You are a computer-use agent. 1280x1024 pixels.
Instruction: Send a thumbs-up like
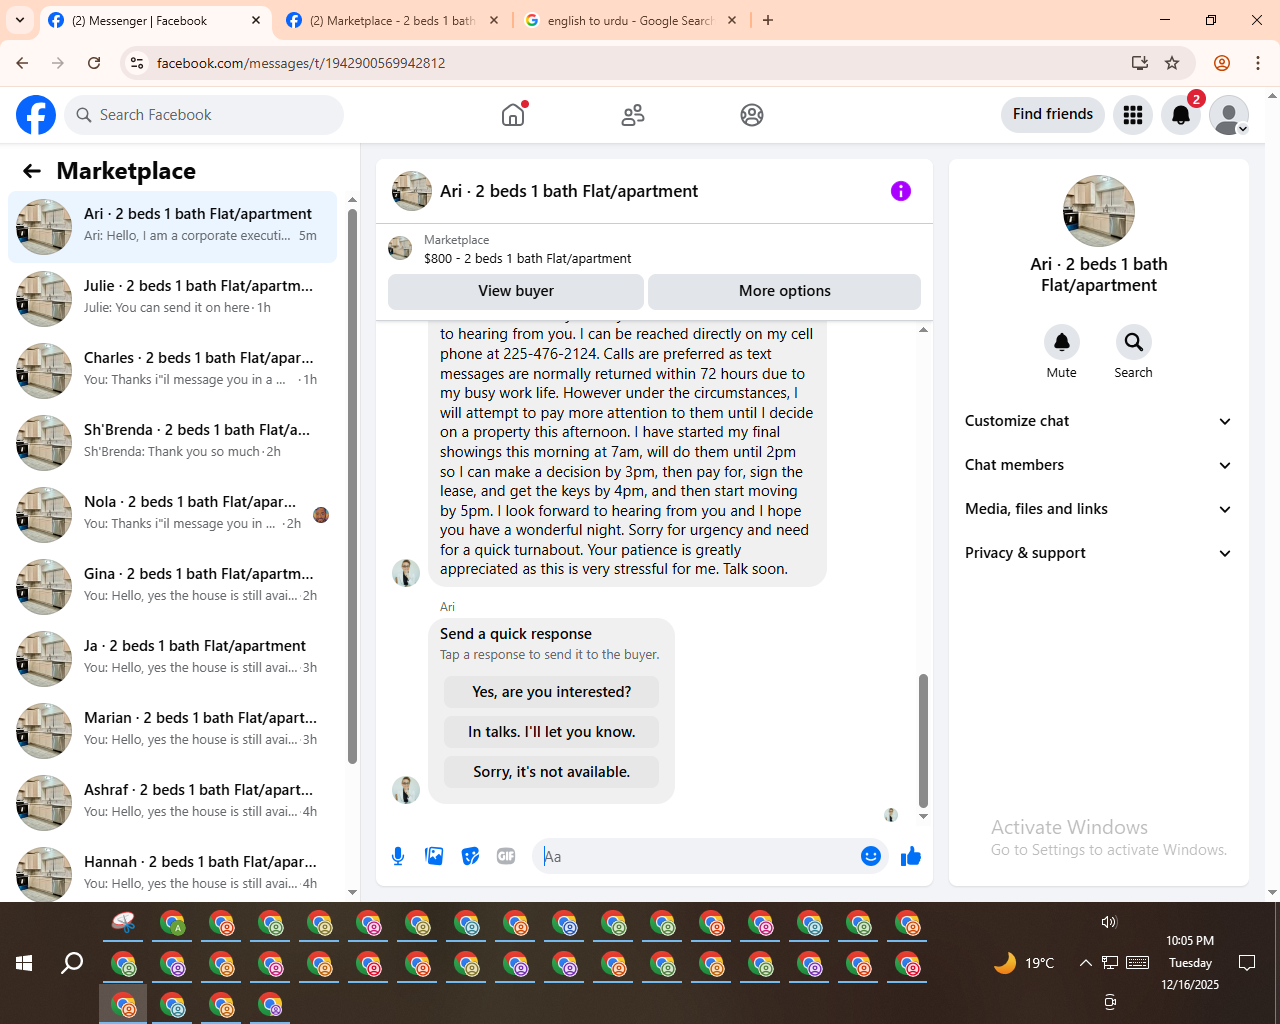(x=911, y=856)
